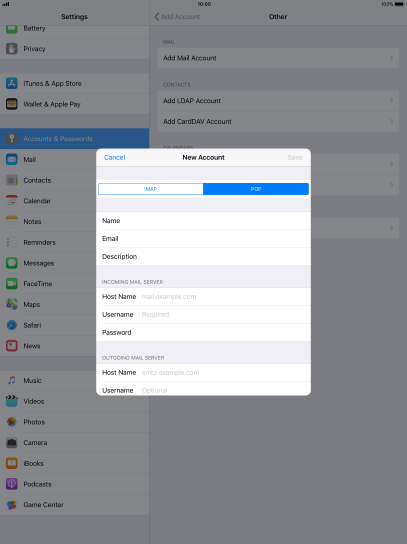Select Accounts & Passwords in sidebar
The image size is (407, 544).
pyautogui.click(x=75, y=139)
